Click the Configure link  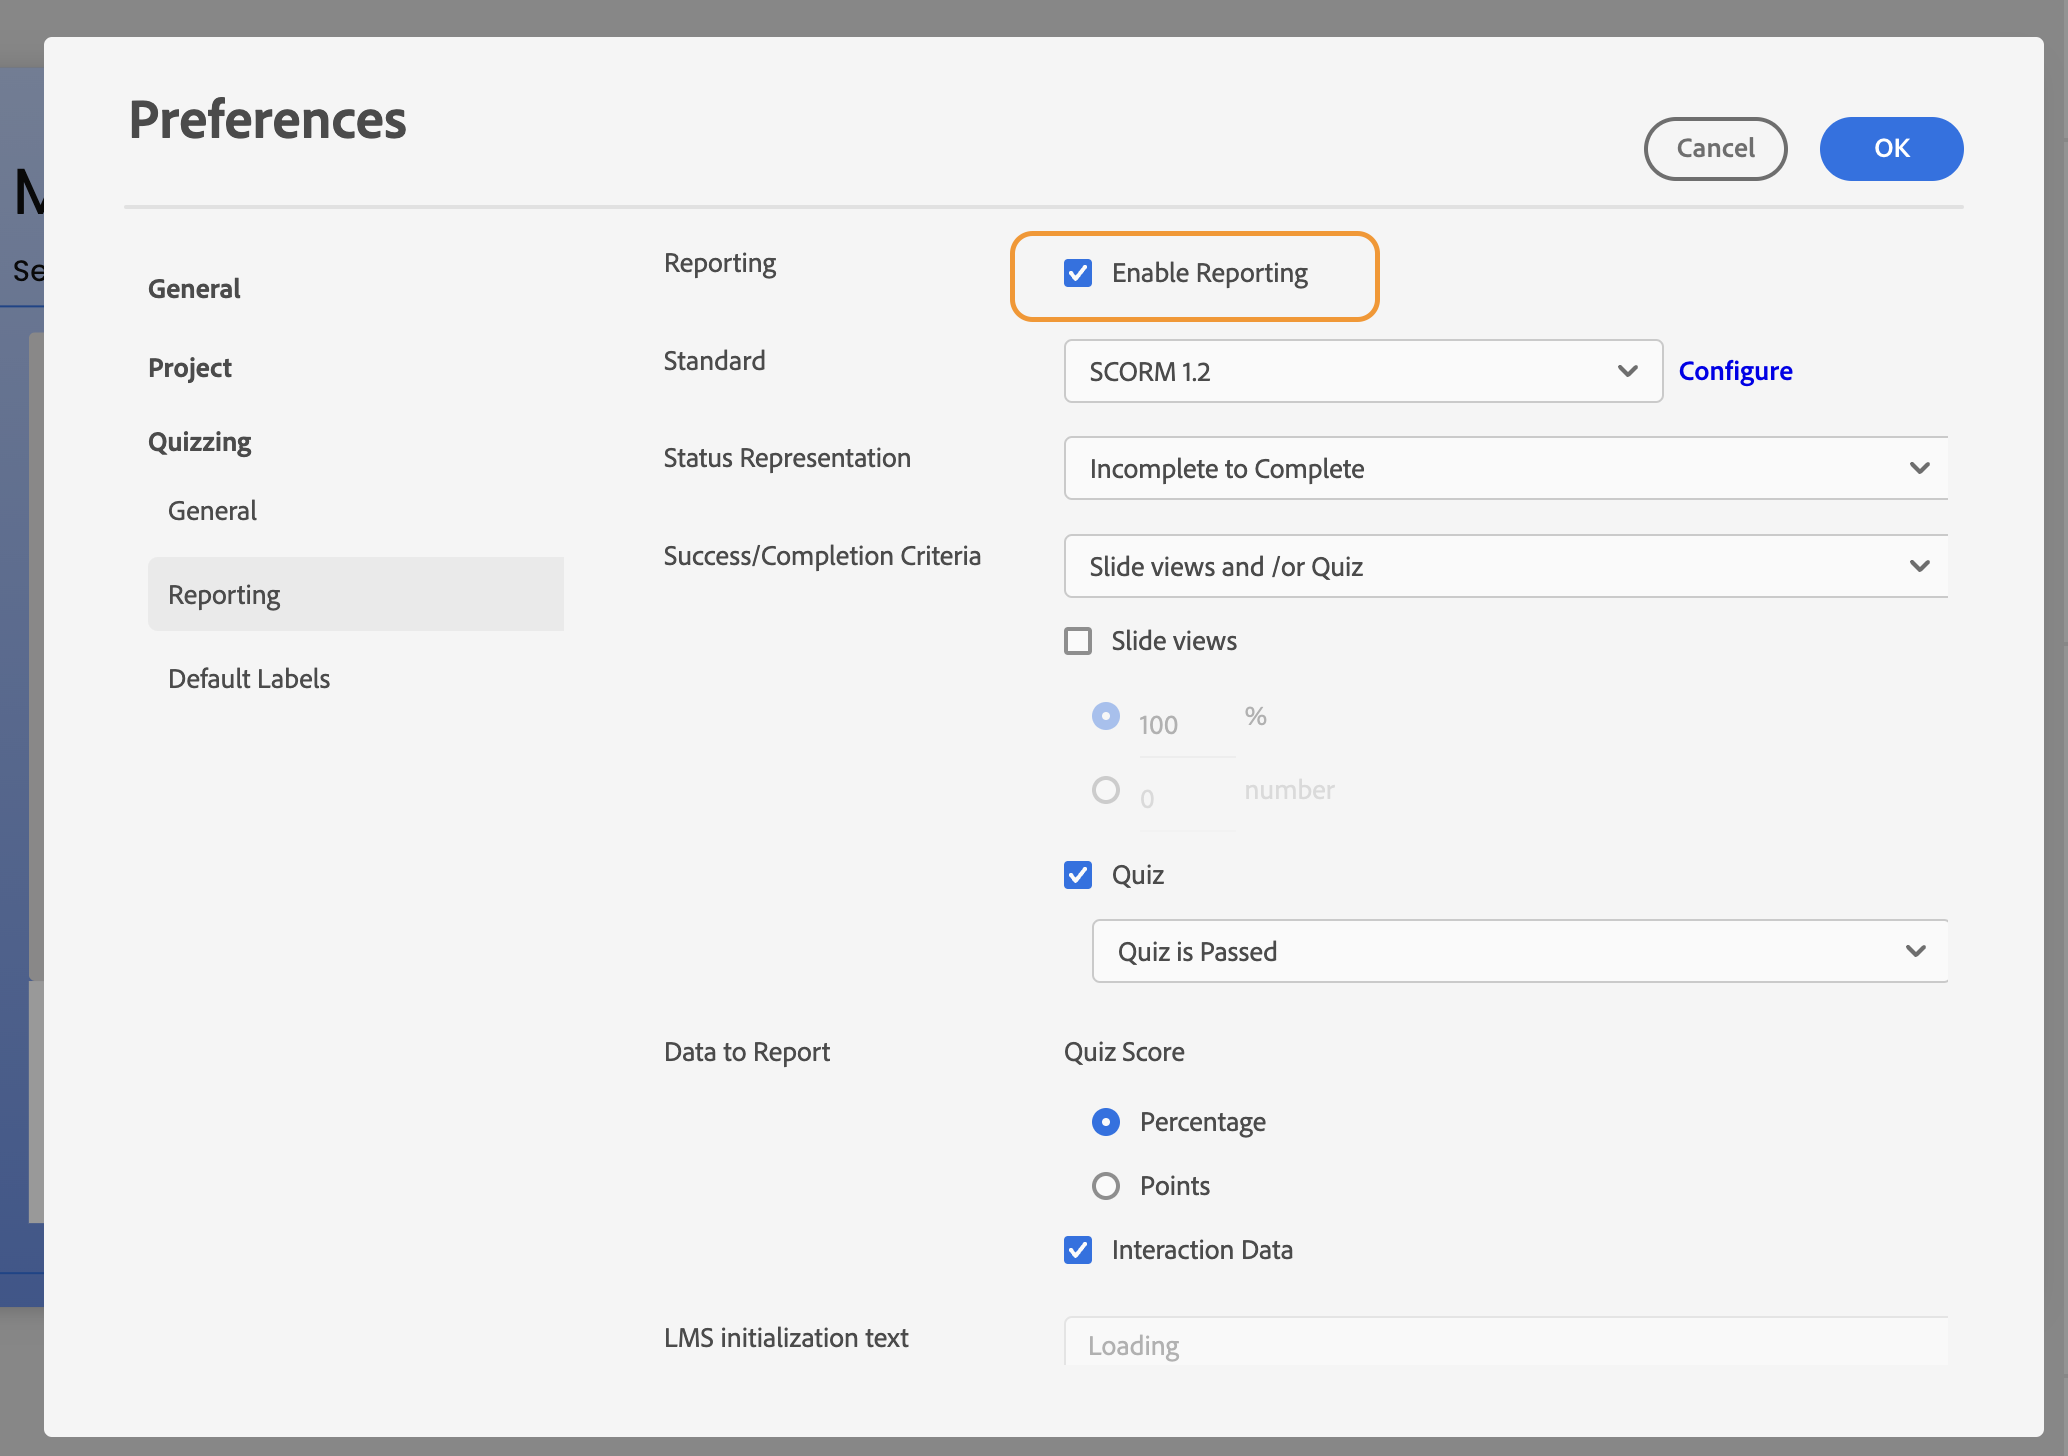[1735, 371]
